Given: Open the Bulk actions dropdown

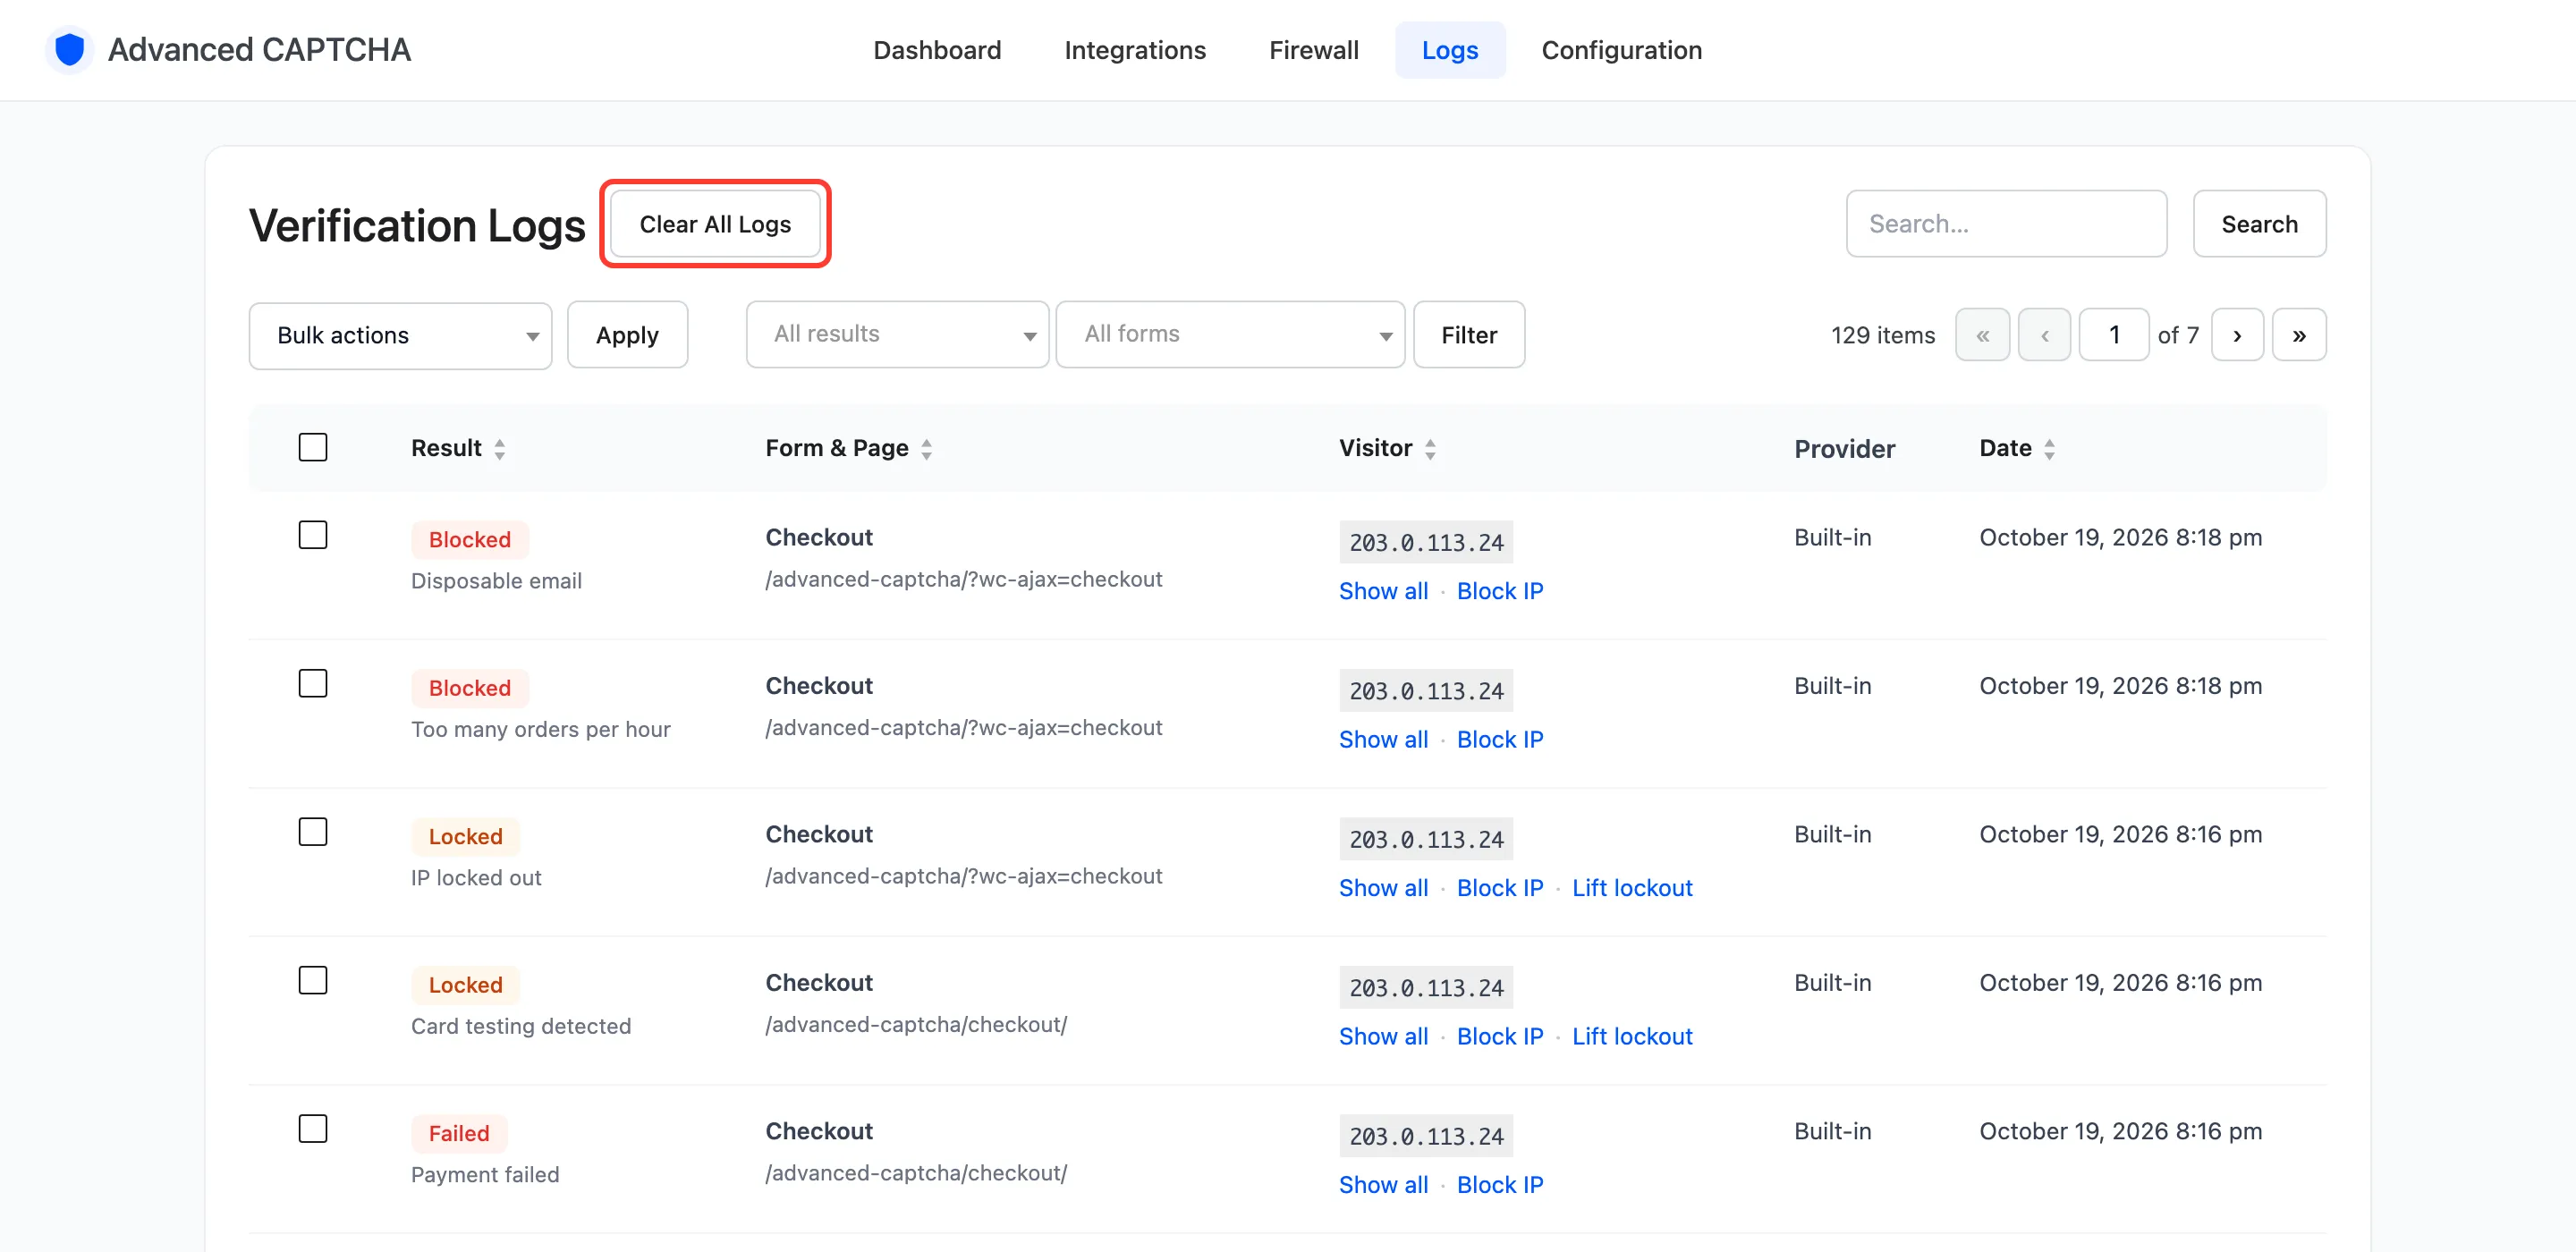Looking at the screenshot, I should tap(400, 335).
